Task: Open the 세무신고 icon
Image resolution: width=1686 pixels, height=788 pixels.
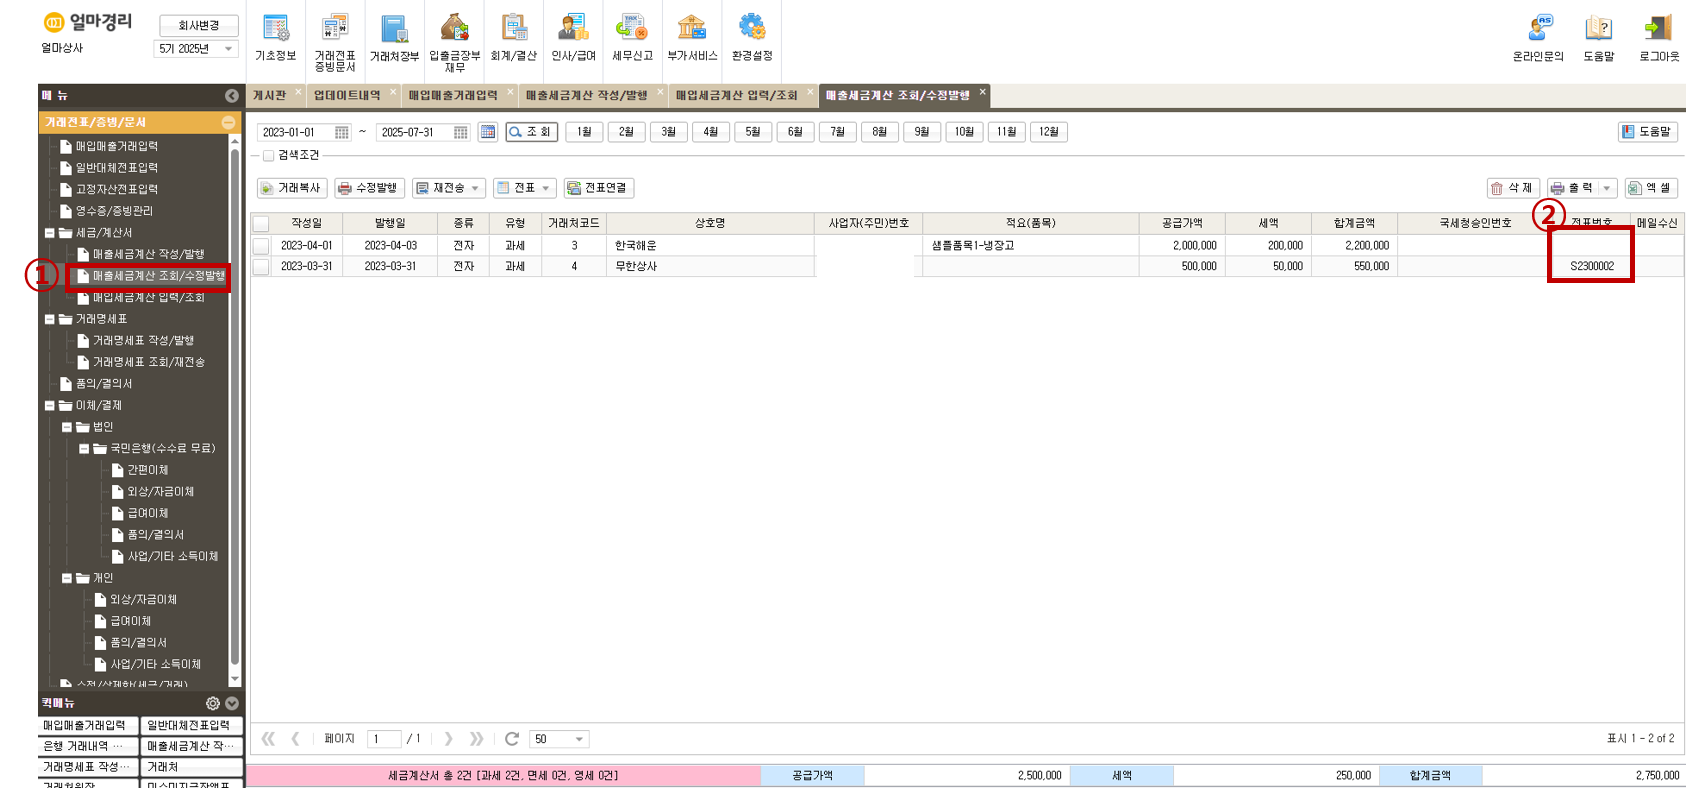Action: pyautogui.click(x=632, y=38)
